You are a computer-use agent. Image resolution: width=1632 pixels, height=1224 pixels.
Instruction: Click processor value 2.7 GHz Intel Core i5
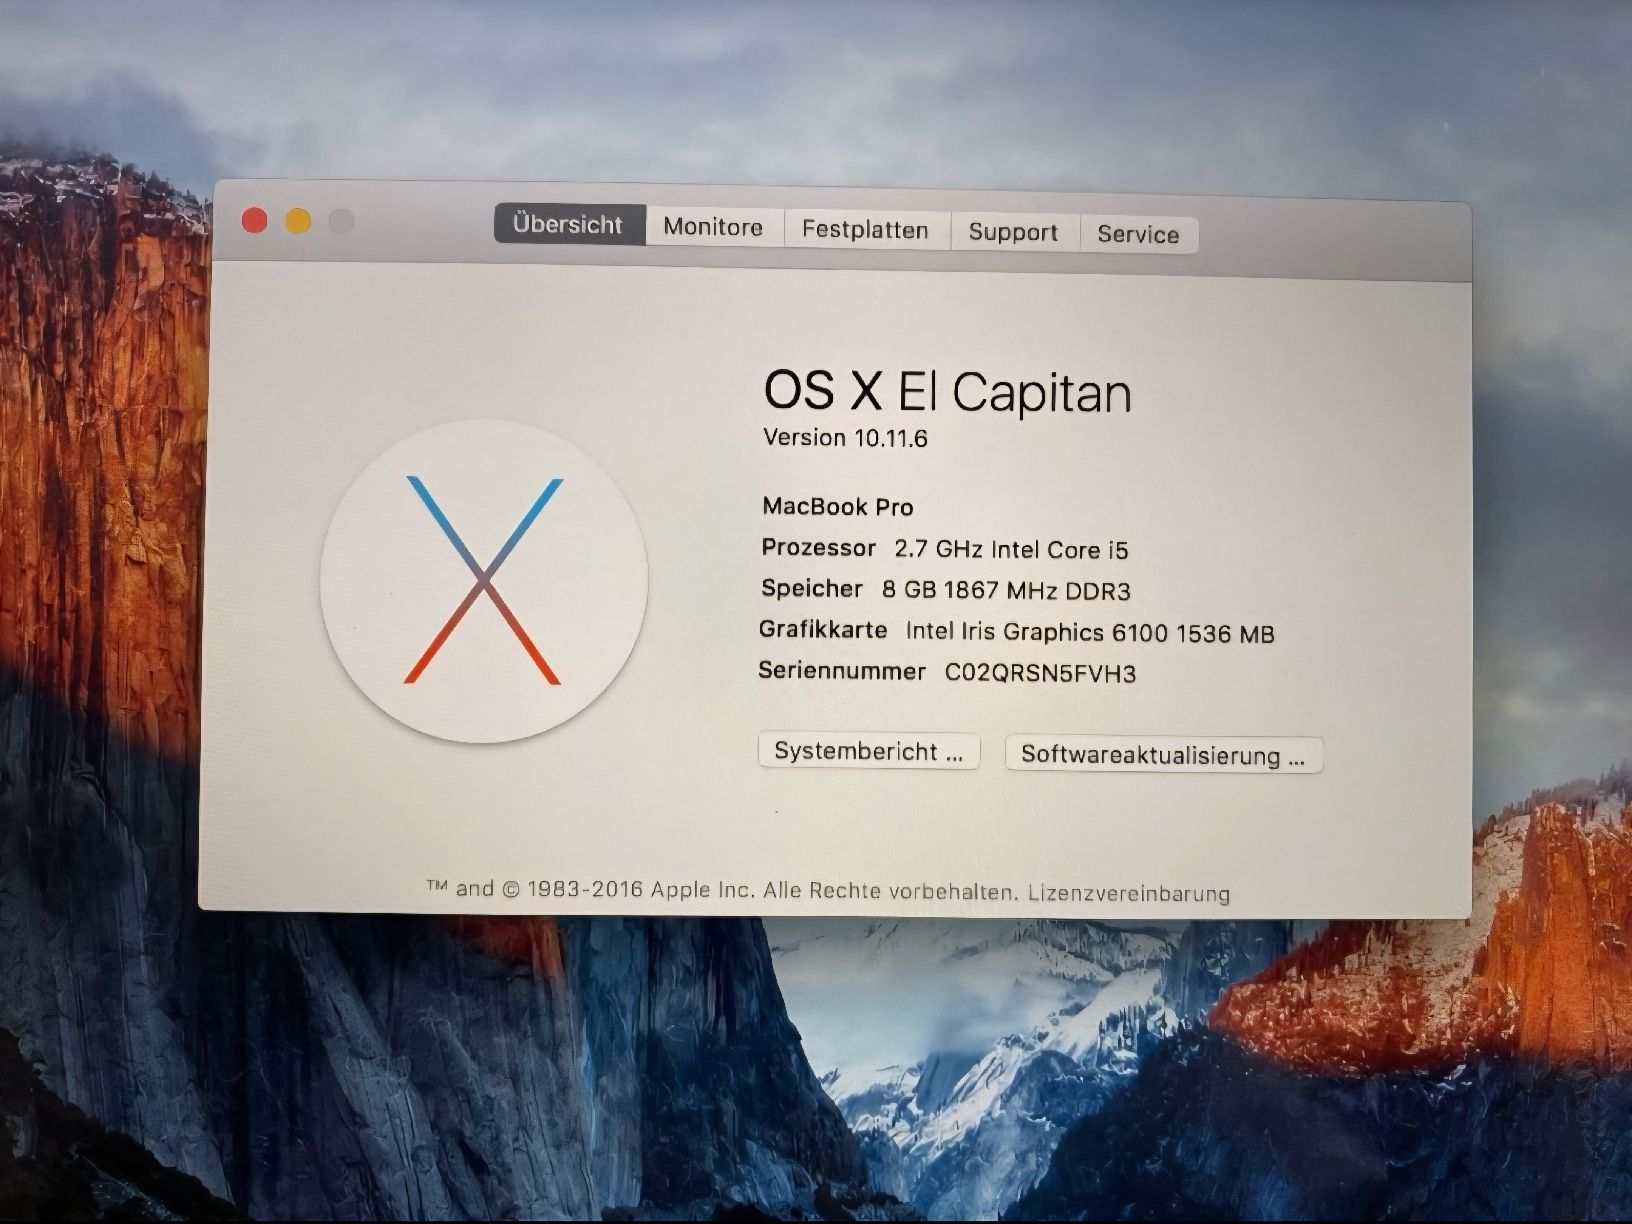tap(1011, 549)
